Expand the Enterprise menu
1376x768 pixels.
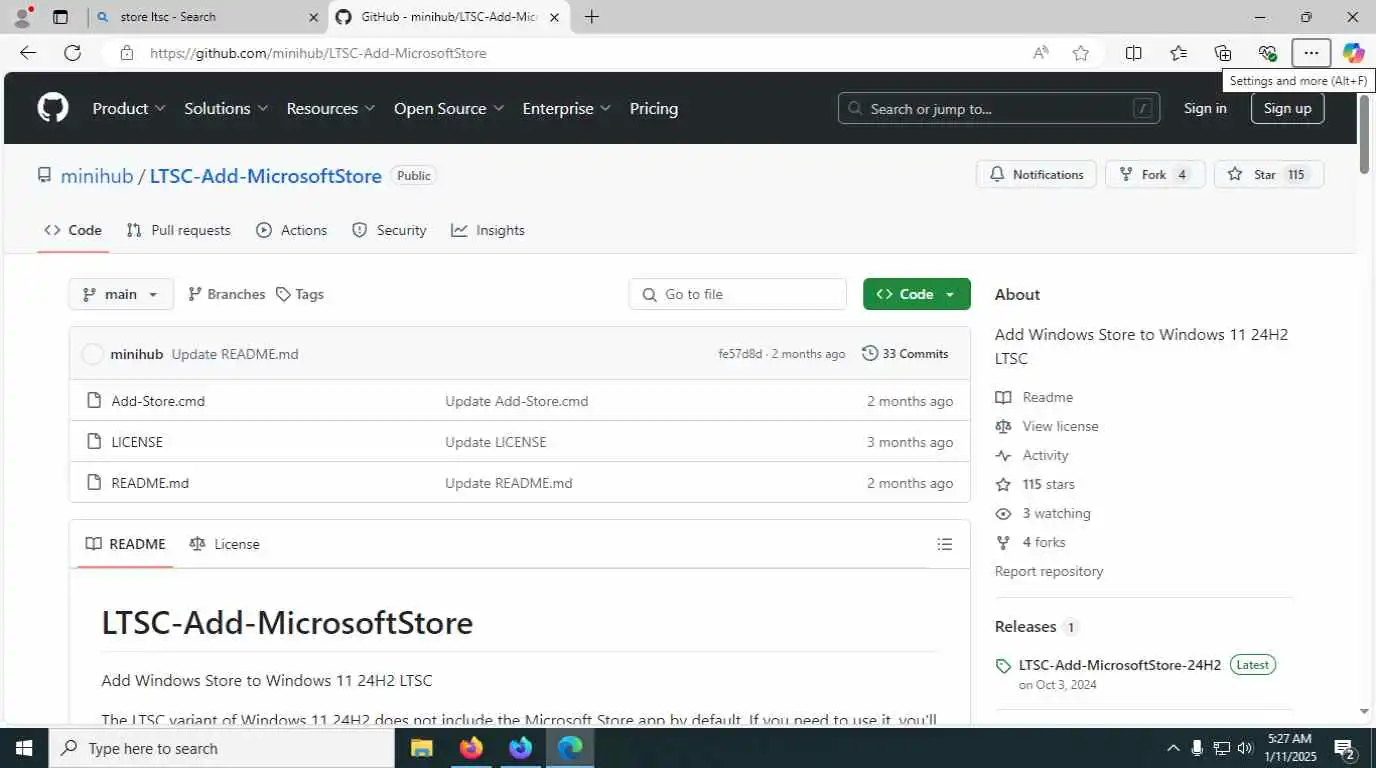coord(566,108)
